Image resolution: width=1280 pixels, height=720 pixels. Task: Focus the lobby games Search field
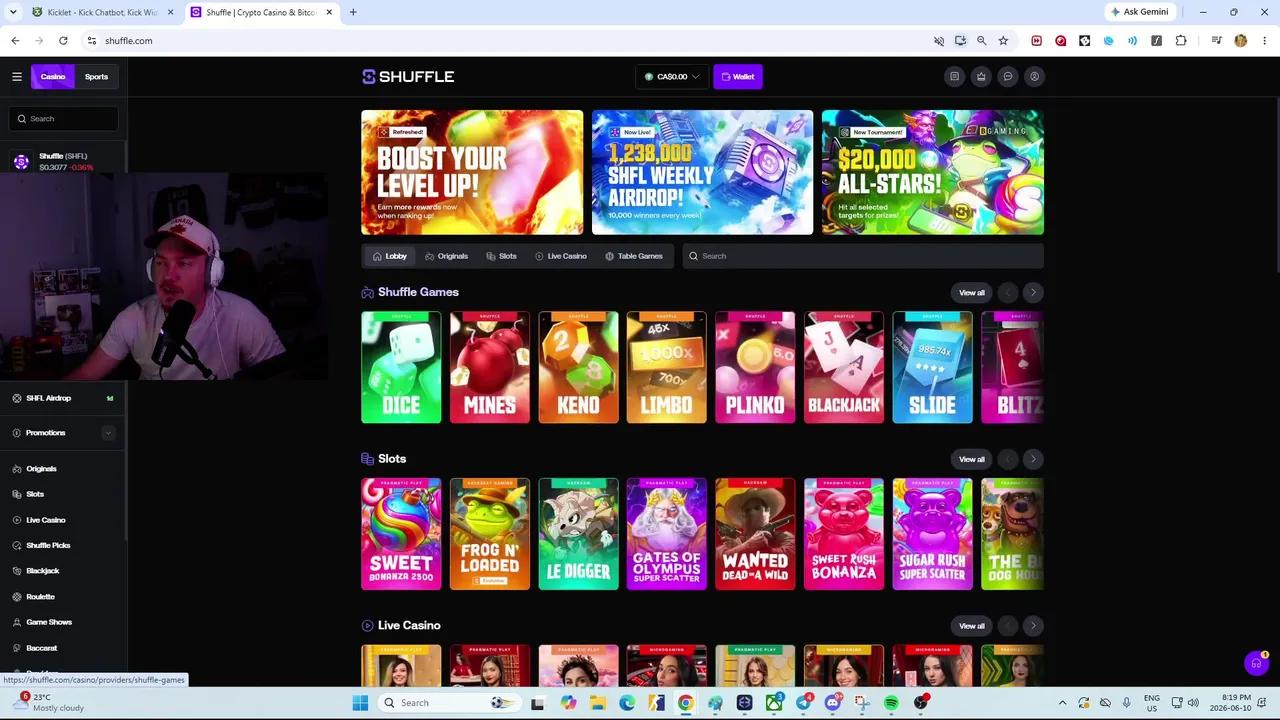[x=863, y=256]
